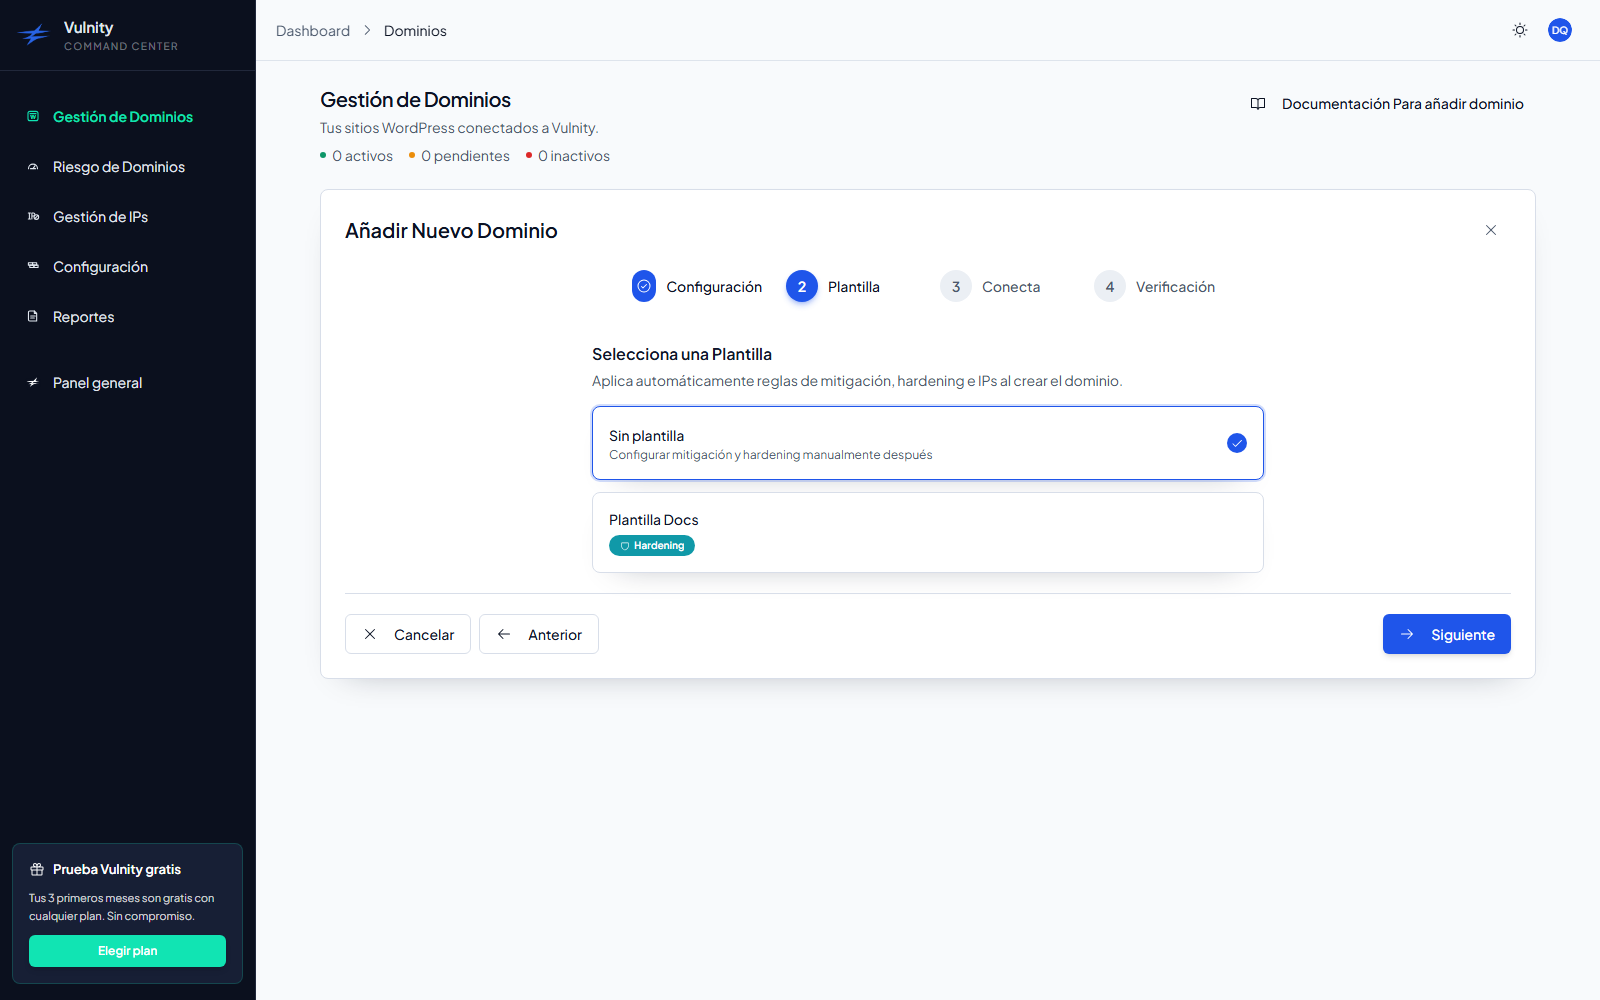Select the Sin plantilla option
This screenshot has width=1600, height=1000.
(x=927, y=443)
